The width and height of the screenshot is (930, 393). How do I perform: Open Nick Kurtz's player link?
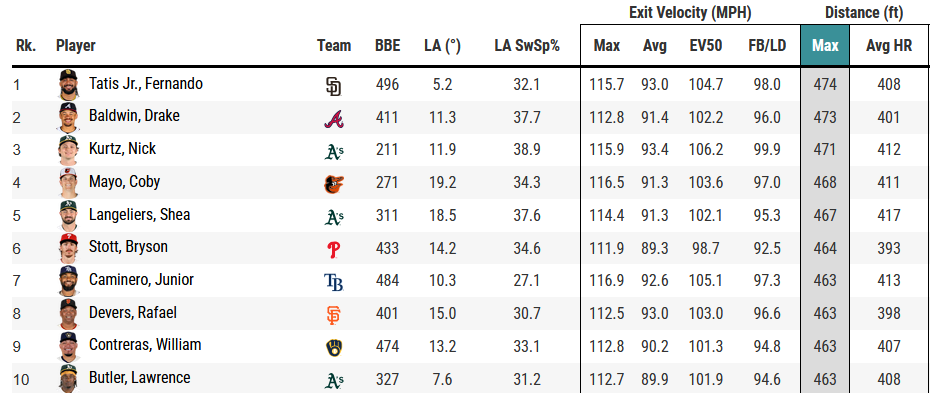click(122, 148)
